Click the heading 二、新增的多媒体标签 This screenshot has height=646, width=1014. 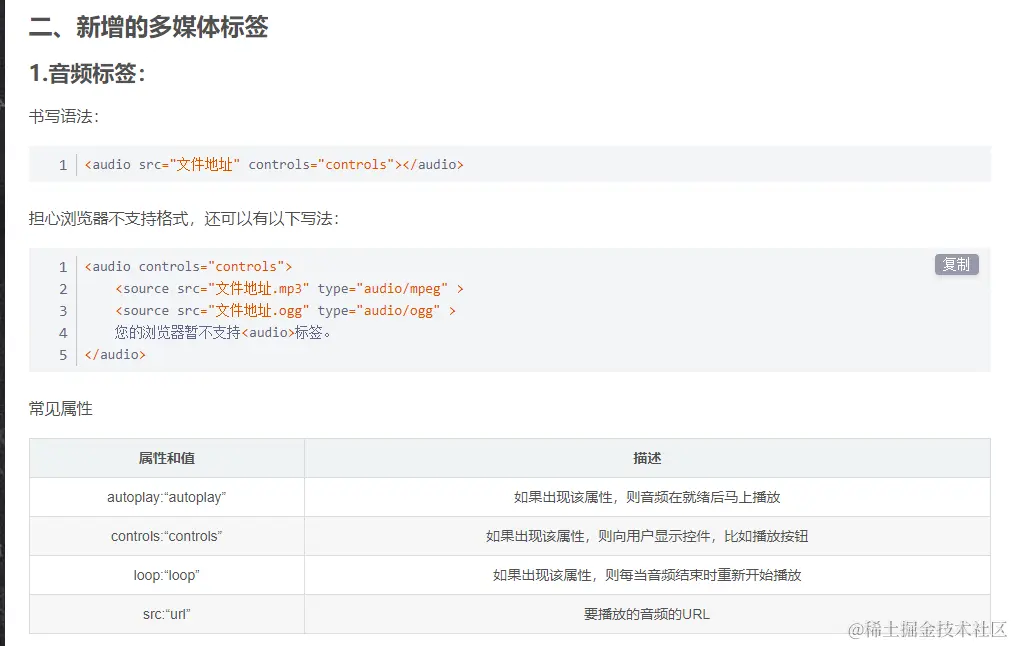click(x=148, y=27)
